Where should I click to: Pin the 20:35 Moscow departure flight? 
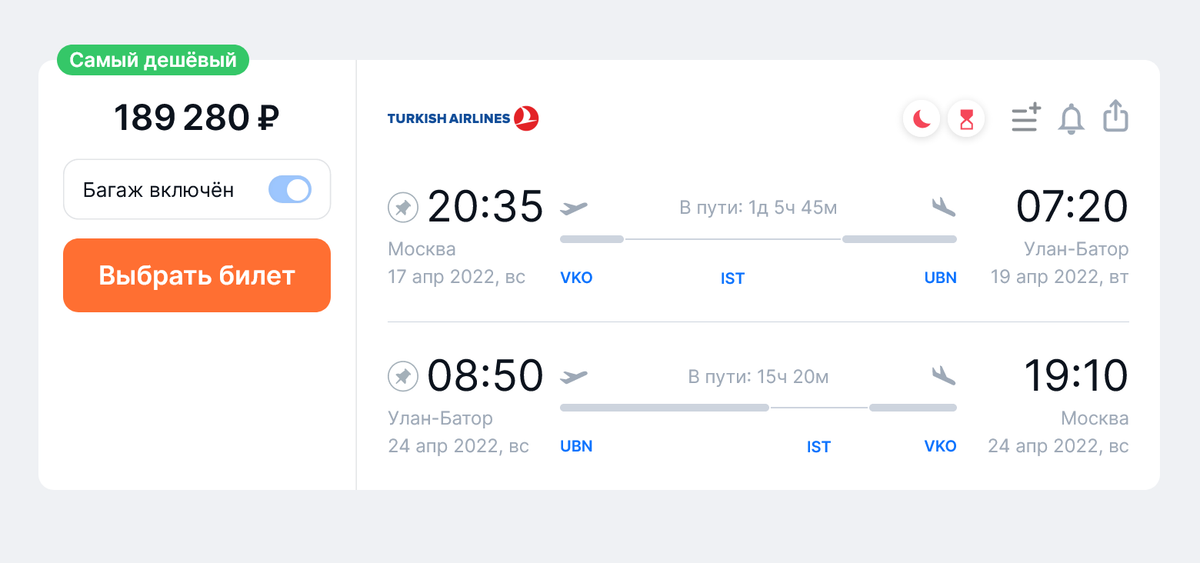point(402,208)
